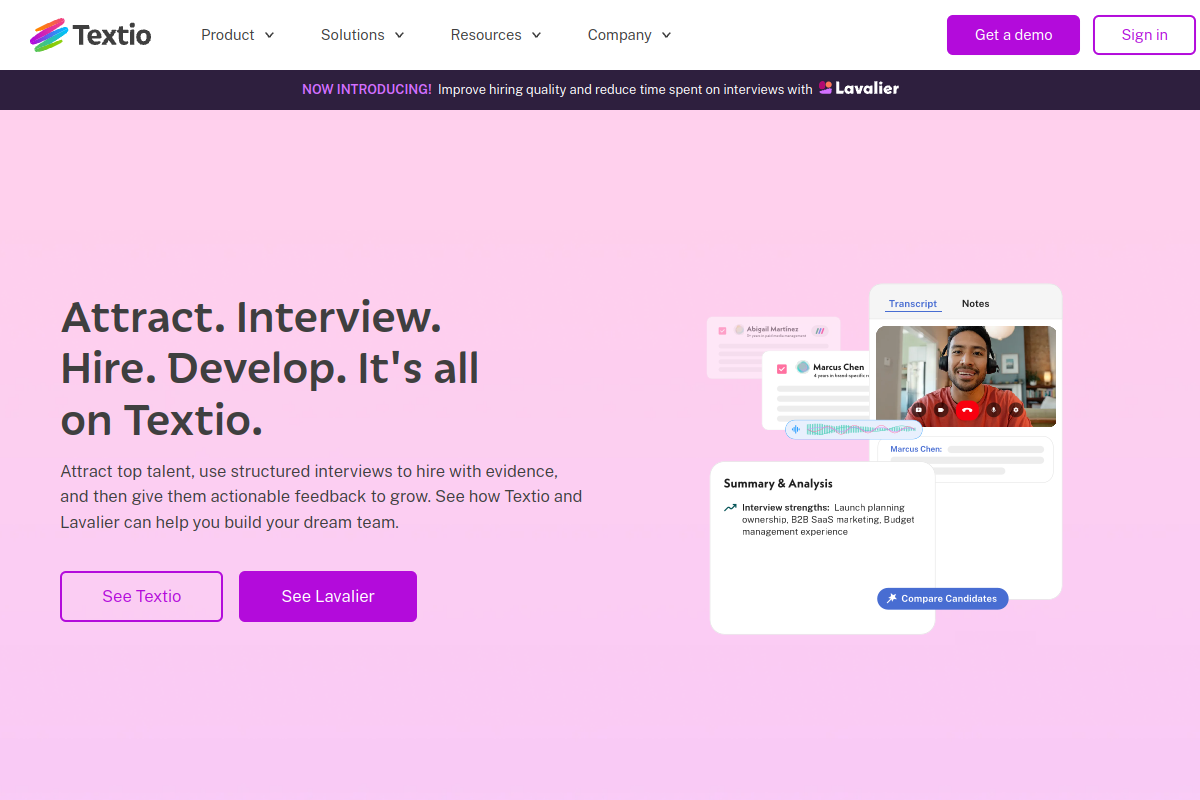Click the Textio logo in header
Viewport: 1200px width, 800px height.
click(91, 35)
